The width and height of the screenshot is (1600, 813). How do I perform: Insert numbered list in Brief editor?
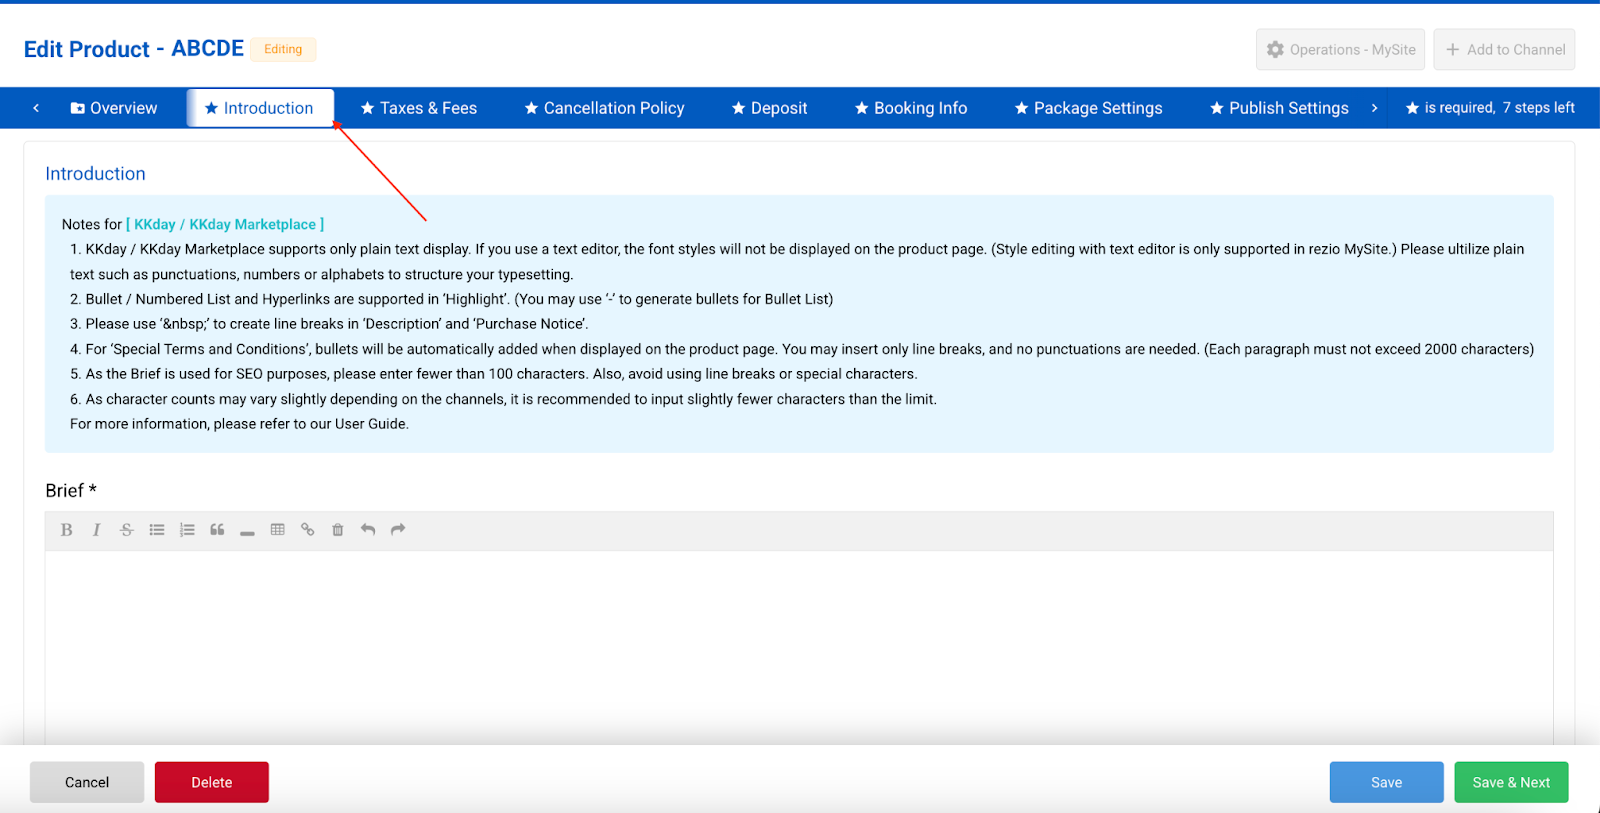[x=187, y=530]
